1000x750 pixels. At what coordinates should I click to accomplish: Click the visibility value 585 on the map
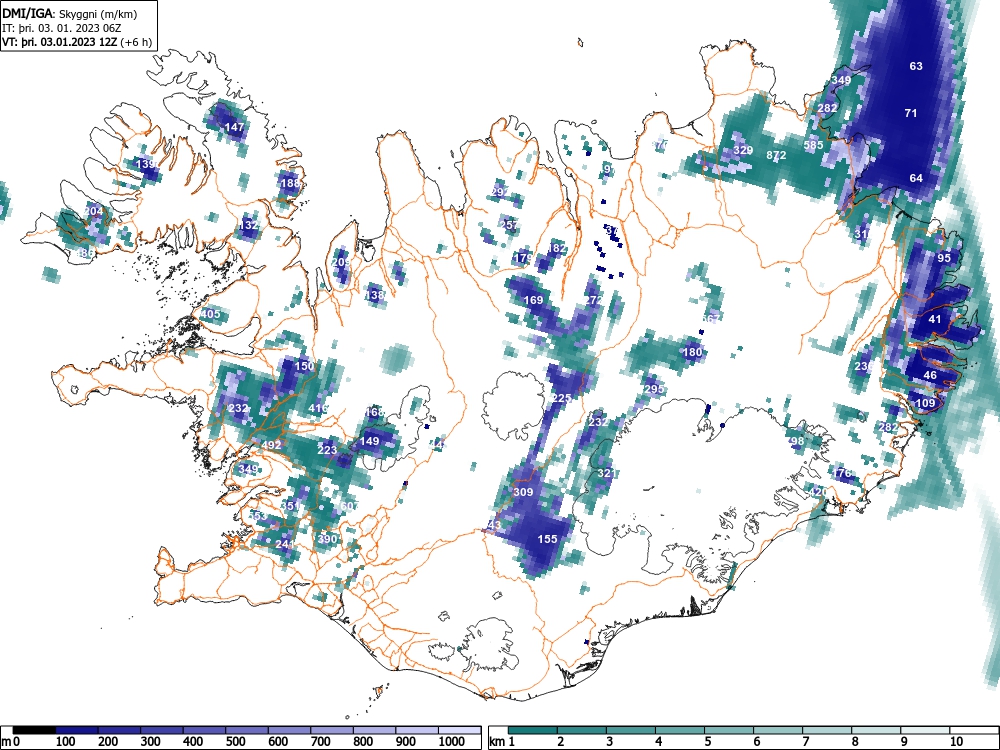813,145
